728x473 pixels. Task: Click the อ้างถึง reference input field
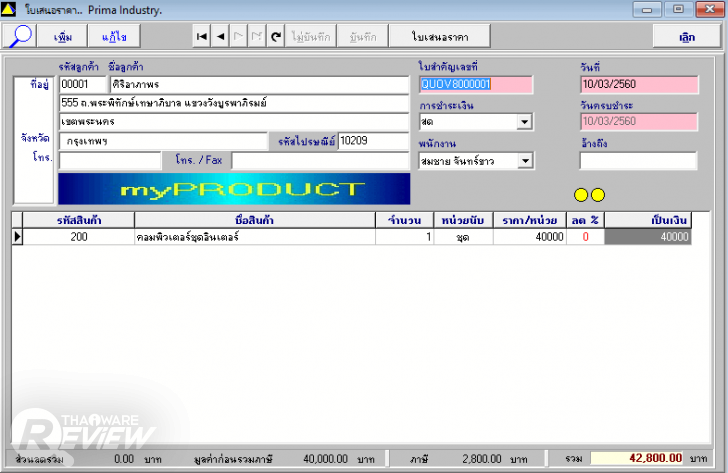(623, 161)
